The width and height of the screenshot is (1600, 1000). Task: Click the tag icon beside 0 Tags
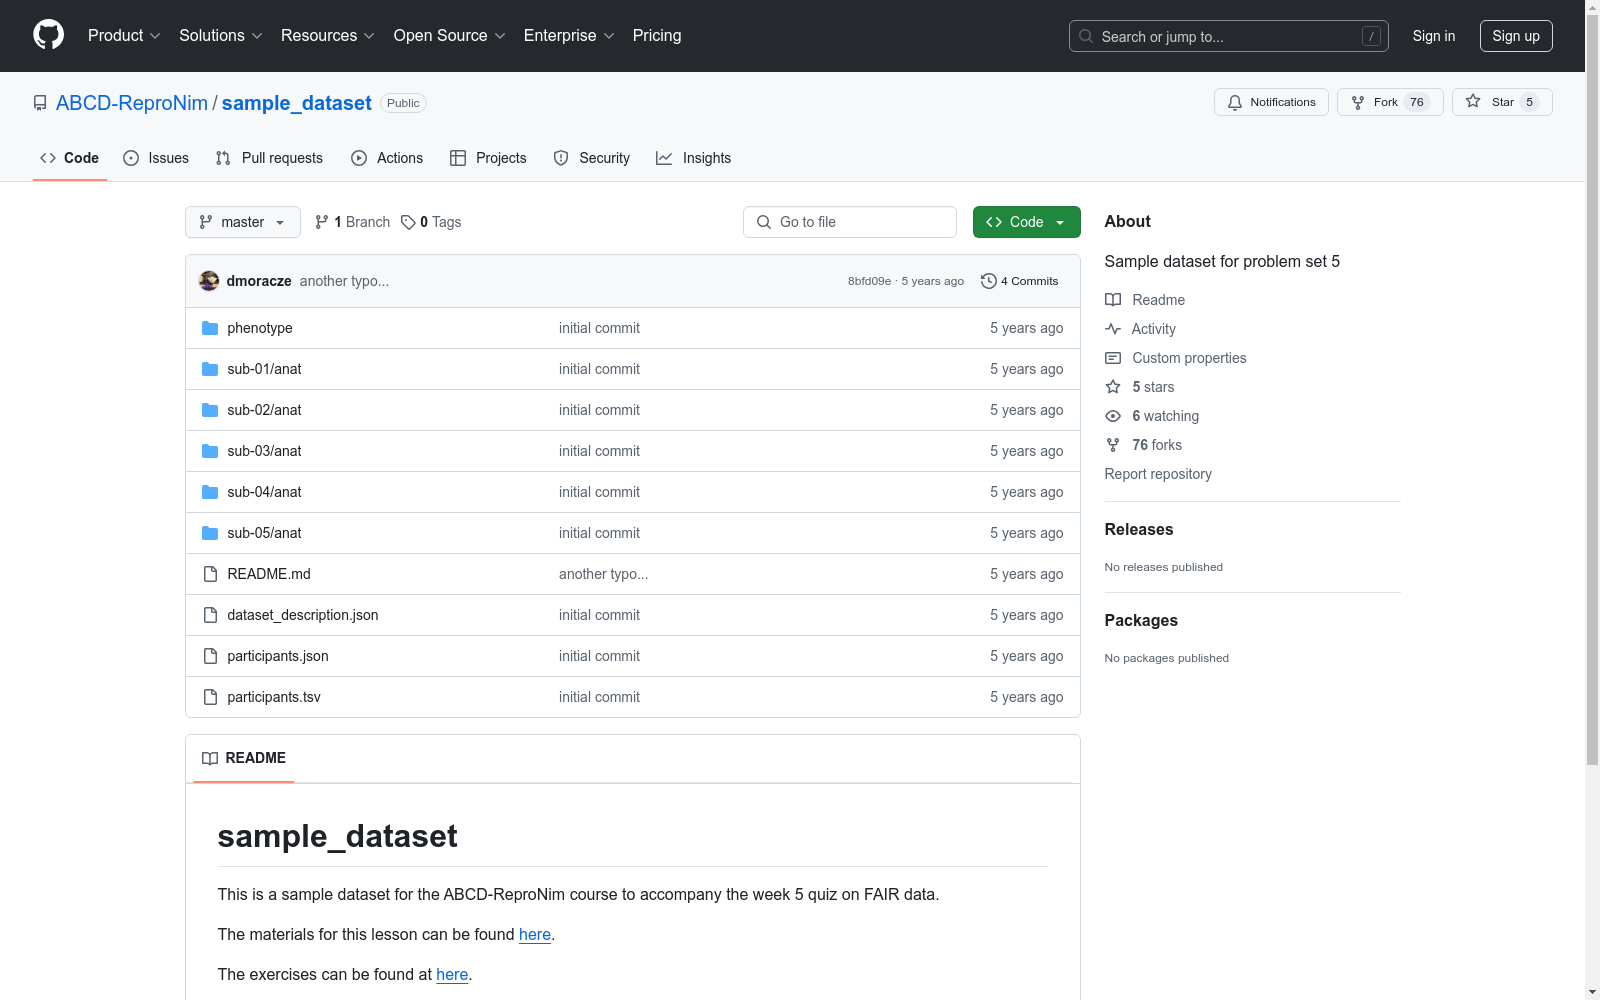click(408, 222)
